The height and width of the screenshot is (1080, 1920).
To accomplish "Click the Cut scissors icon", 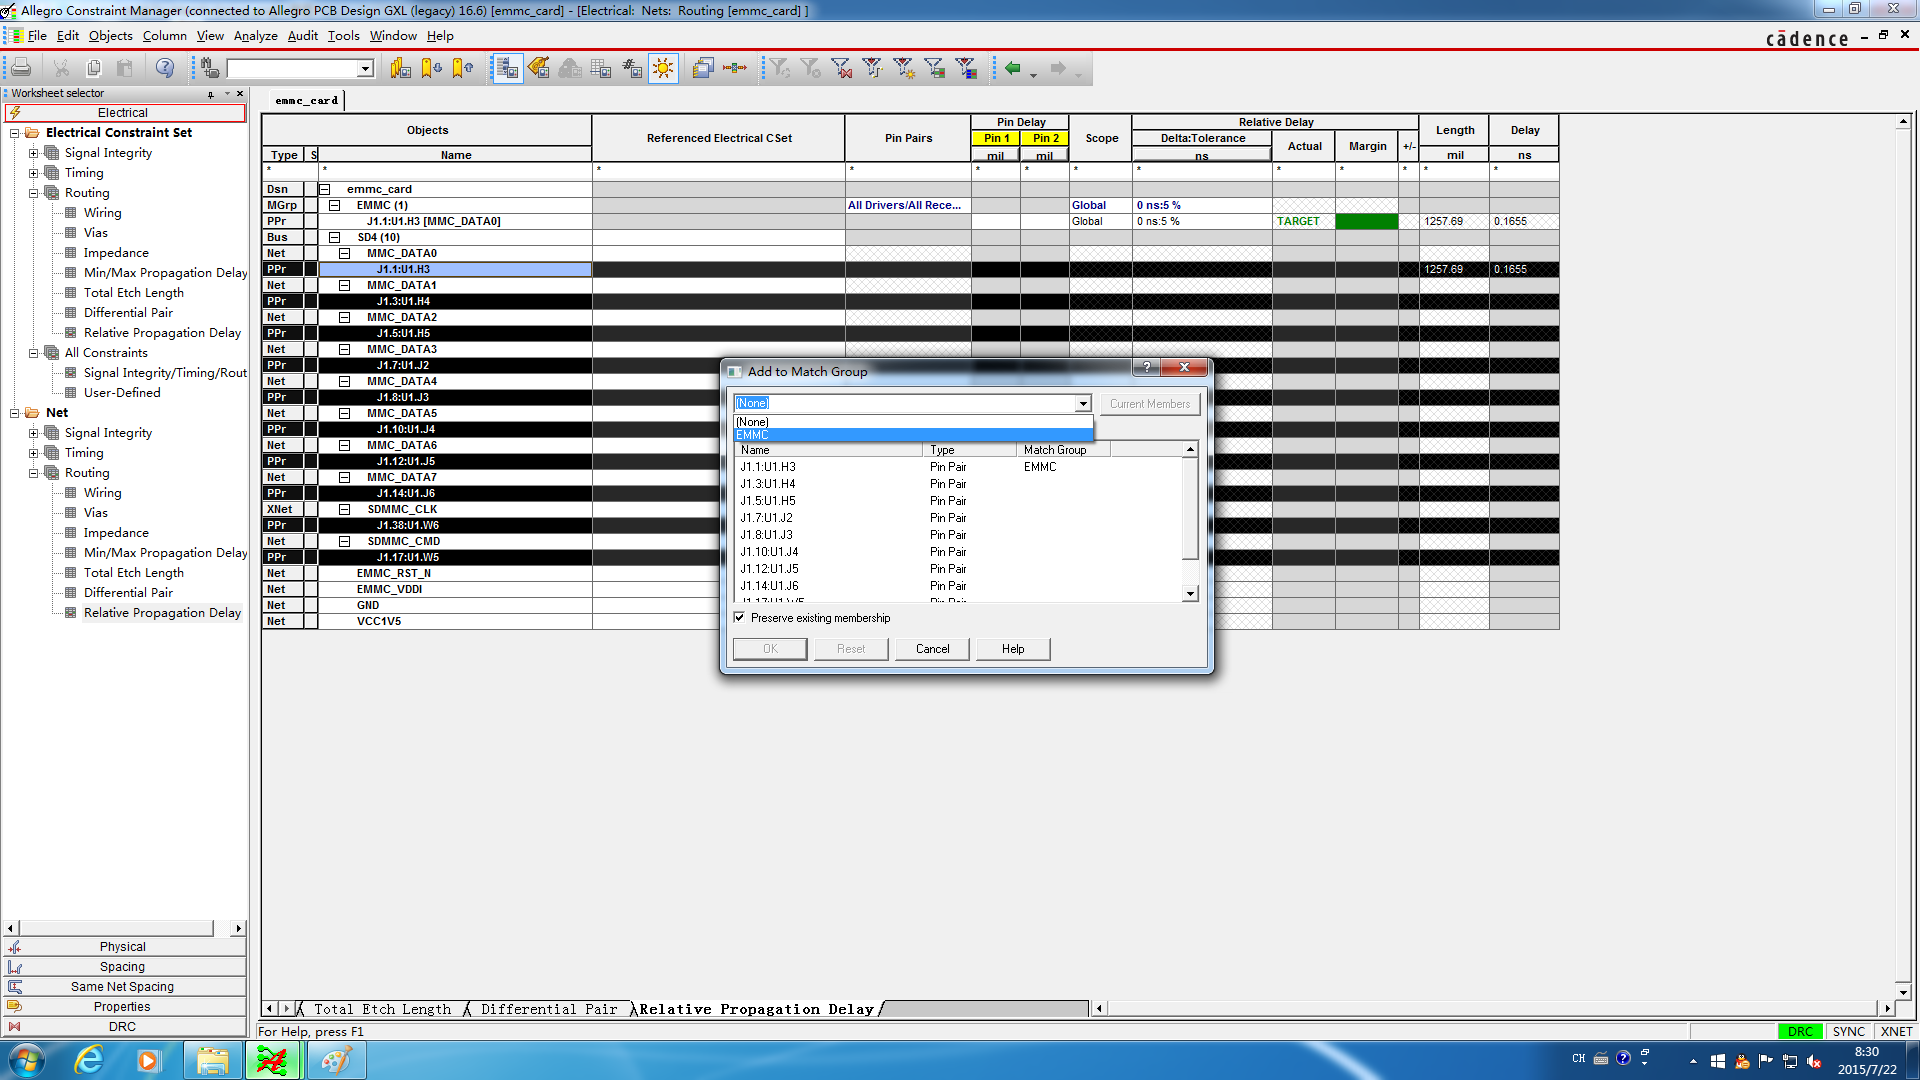I will (x=62, y=68).
